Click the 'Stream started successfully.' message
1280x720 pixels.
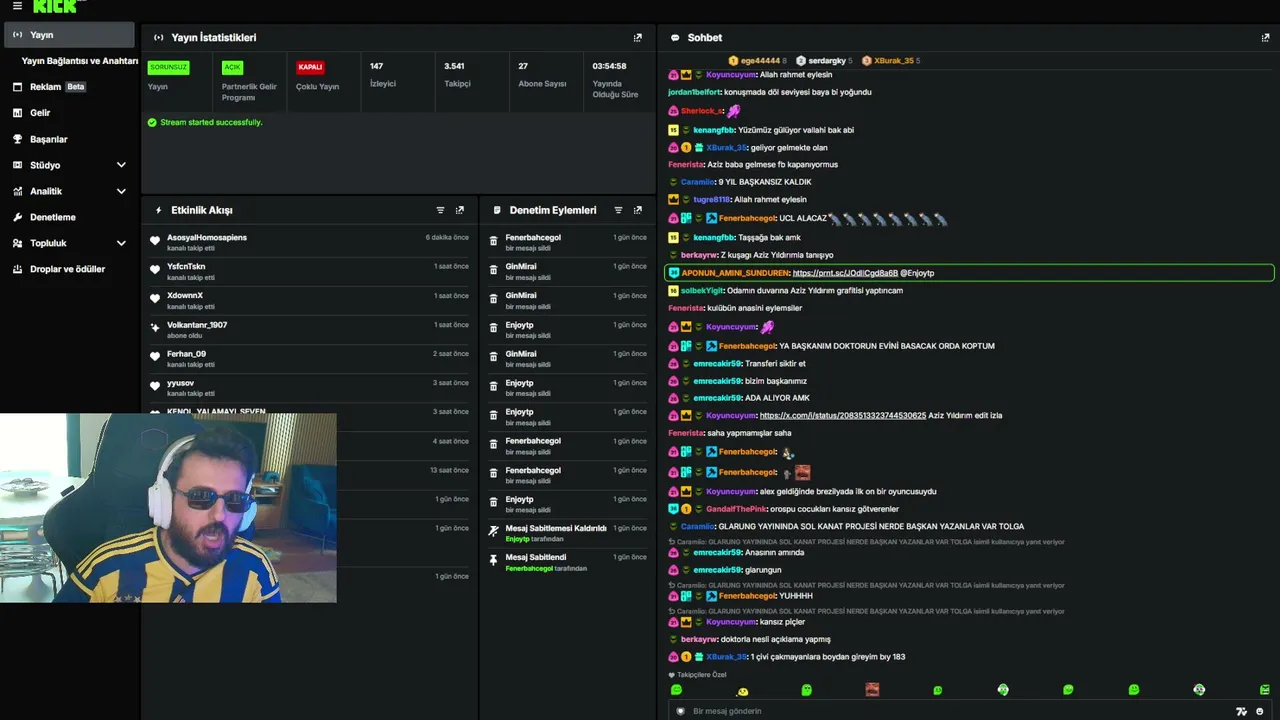(211, 122)
